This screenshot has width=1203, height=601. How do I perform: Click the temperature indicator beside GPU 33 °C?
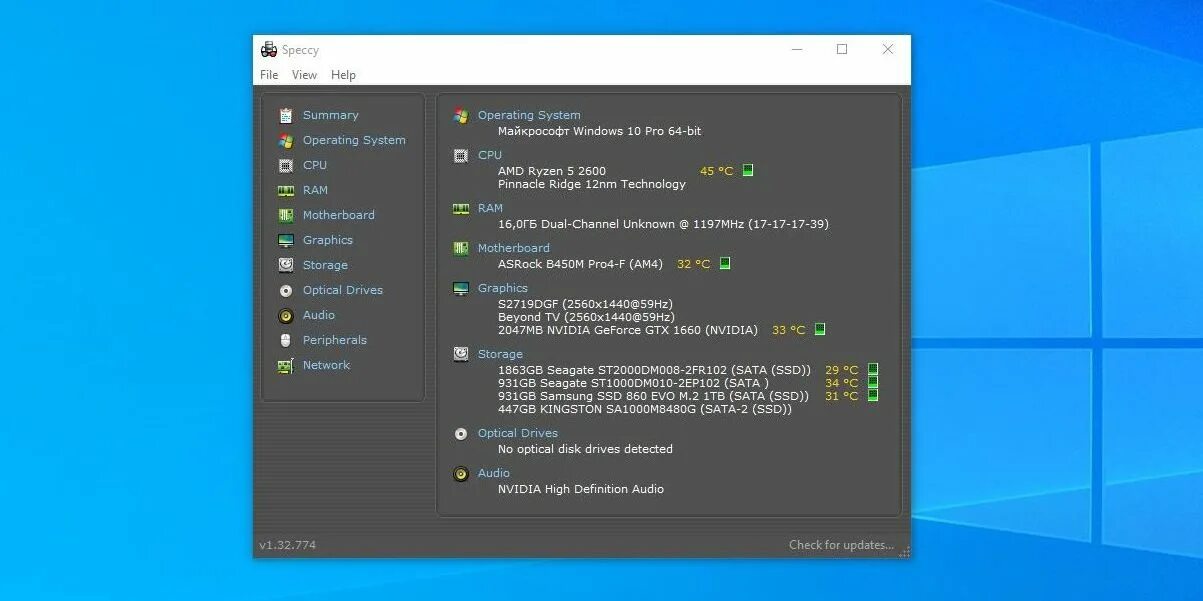pos(820,329)
